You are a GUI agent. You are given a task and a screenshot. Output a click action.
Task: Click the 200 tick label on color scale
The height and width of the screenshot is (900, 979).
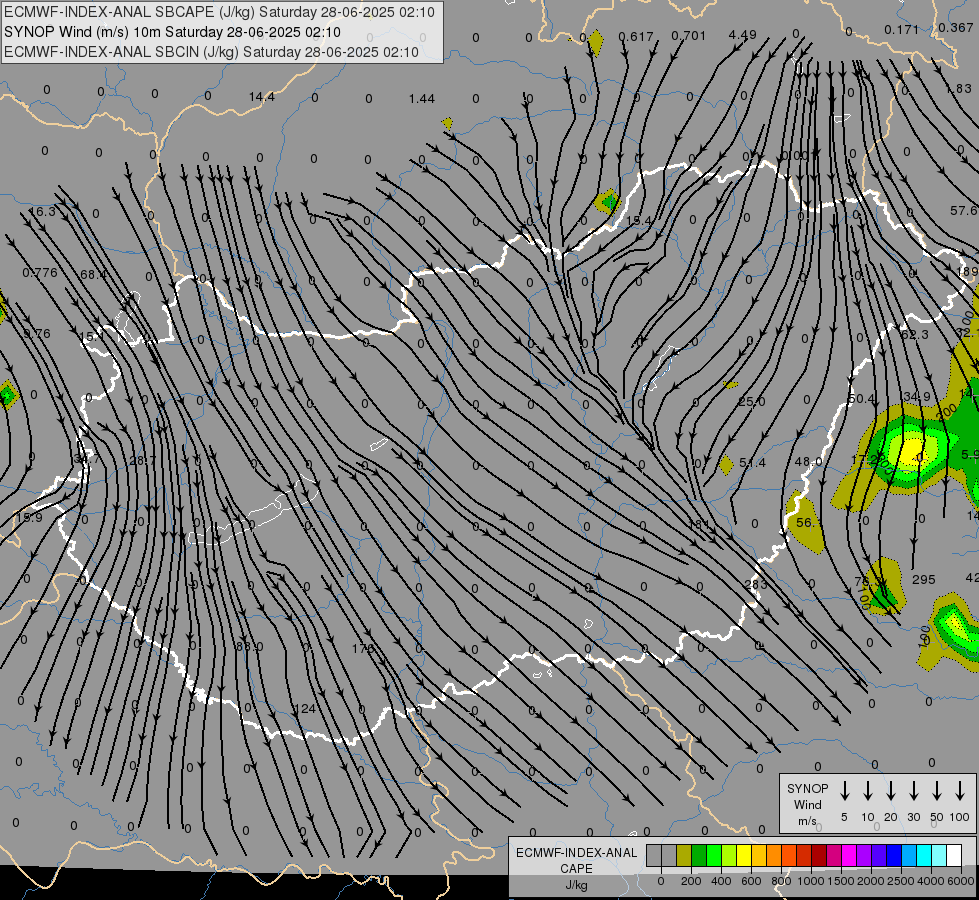click(x=691, y=881)
